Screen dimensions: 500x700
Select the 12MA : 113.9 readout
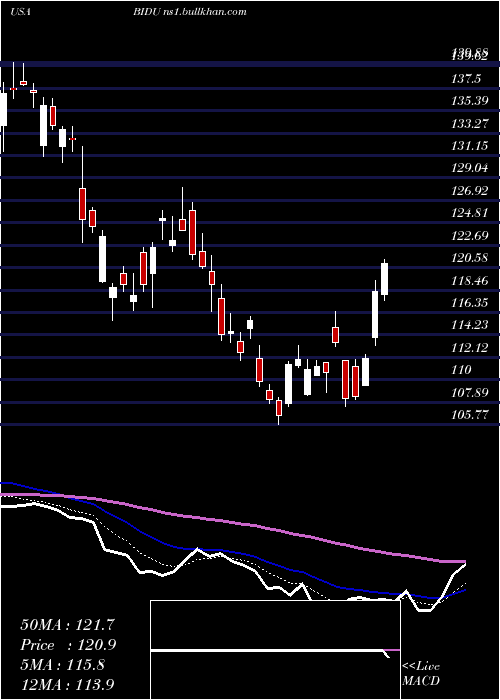coord(69,683)
